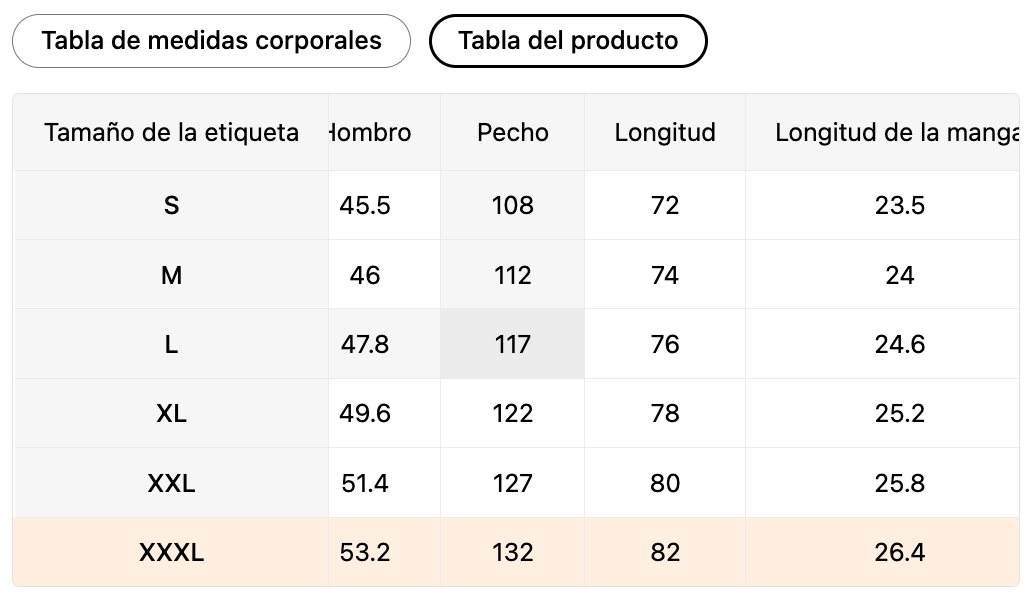Click the 26.4 sleeve length cell
1036x602 pixels.
point(899,552)
